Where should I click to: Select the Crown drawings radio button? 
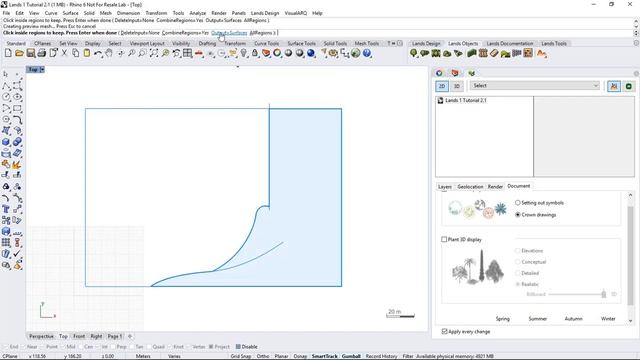tap(518, 215)
